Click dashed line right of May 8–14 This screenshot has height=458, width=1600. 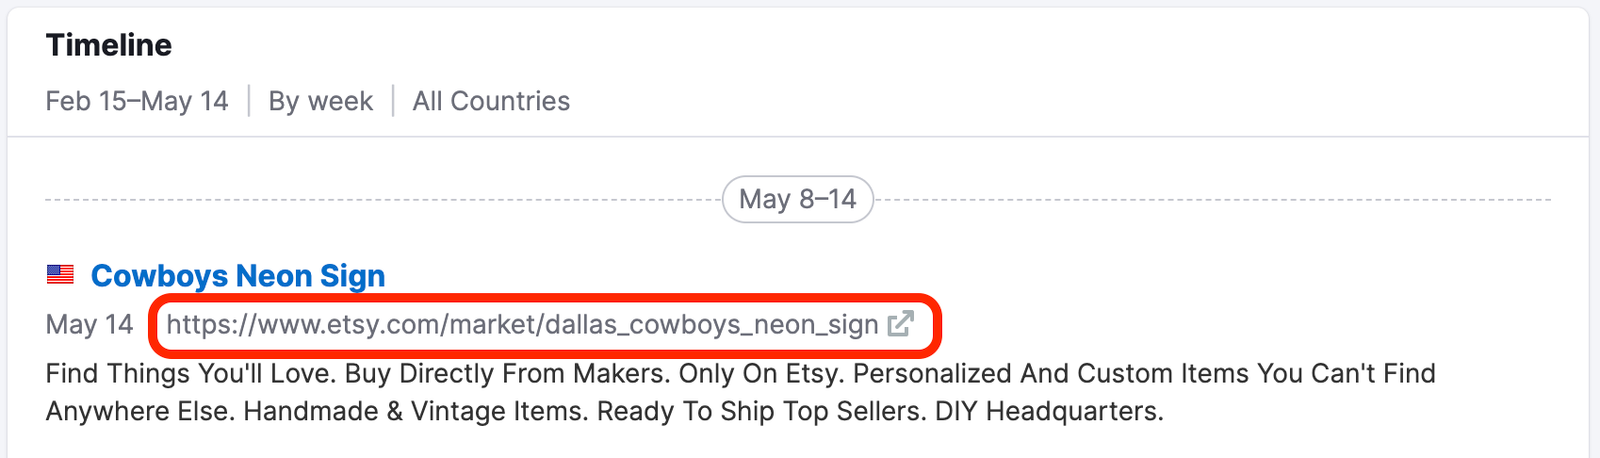coord(1210,200)
